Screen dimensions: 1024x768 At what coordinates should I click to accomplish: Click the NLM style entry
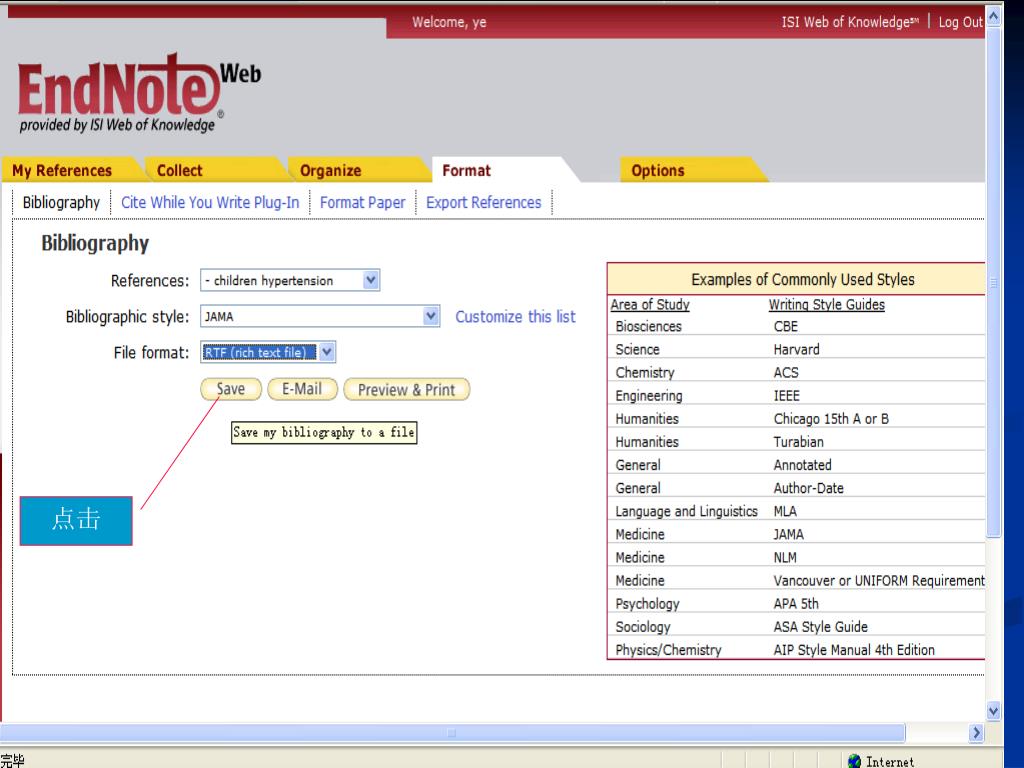[785, 558]
